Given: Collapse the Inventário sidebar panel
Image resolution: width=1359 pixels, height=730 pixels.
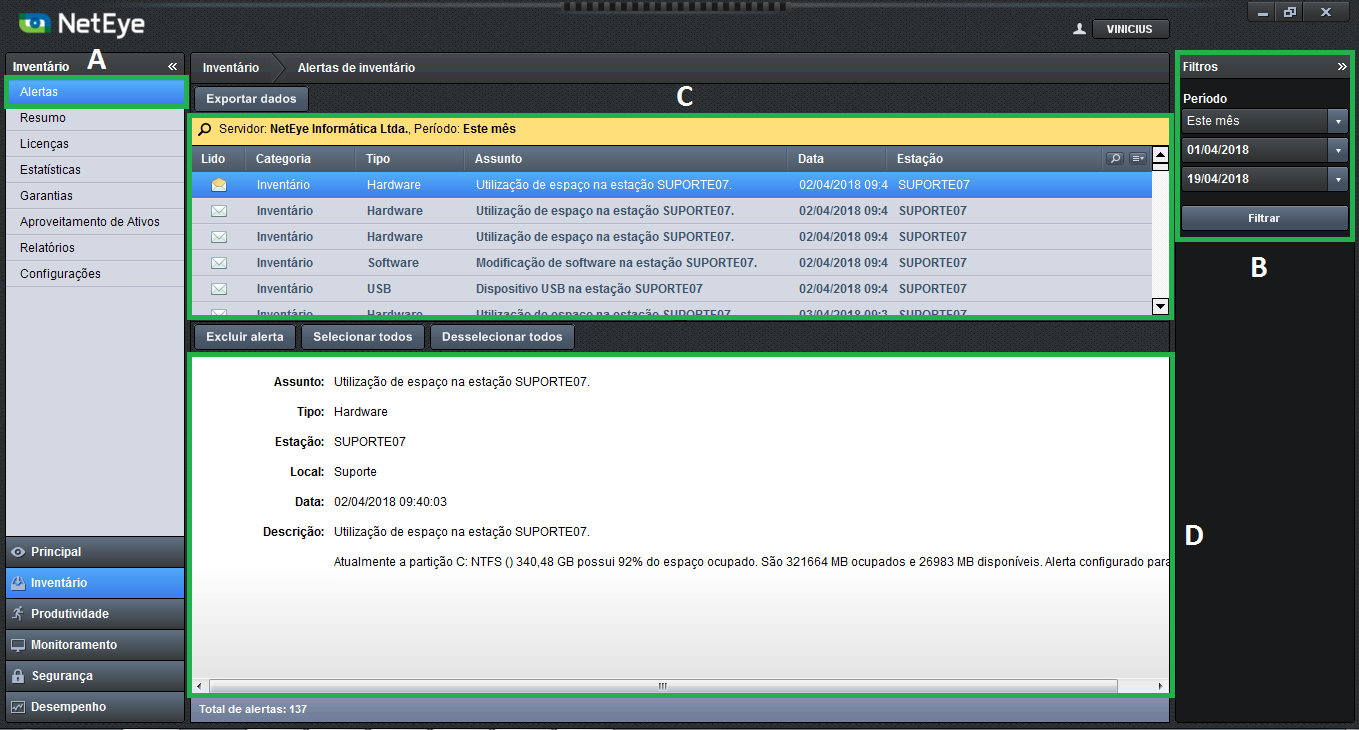Looking at the screenshot, I should [172, 66].
